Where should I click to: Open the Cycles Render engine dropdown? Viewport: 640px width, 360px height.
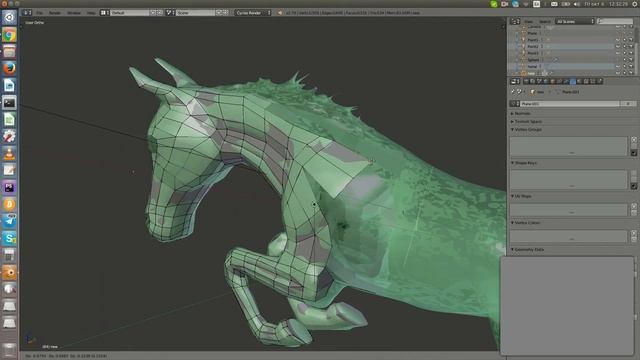253,13
